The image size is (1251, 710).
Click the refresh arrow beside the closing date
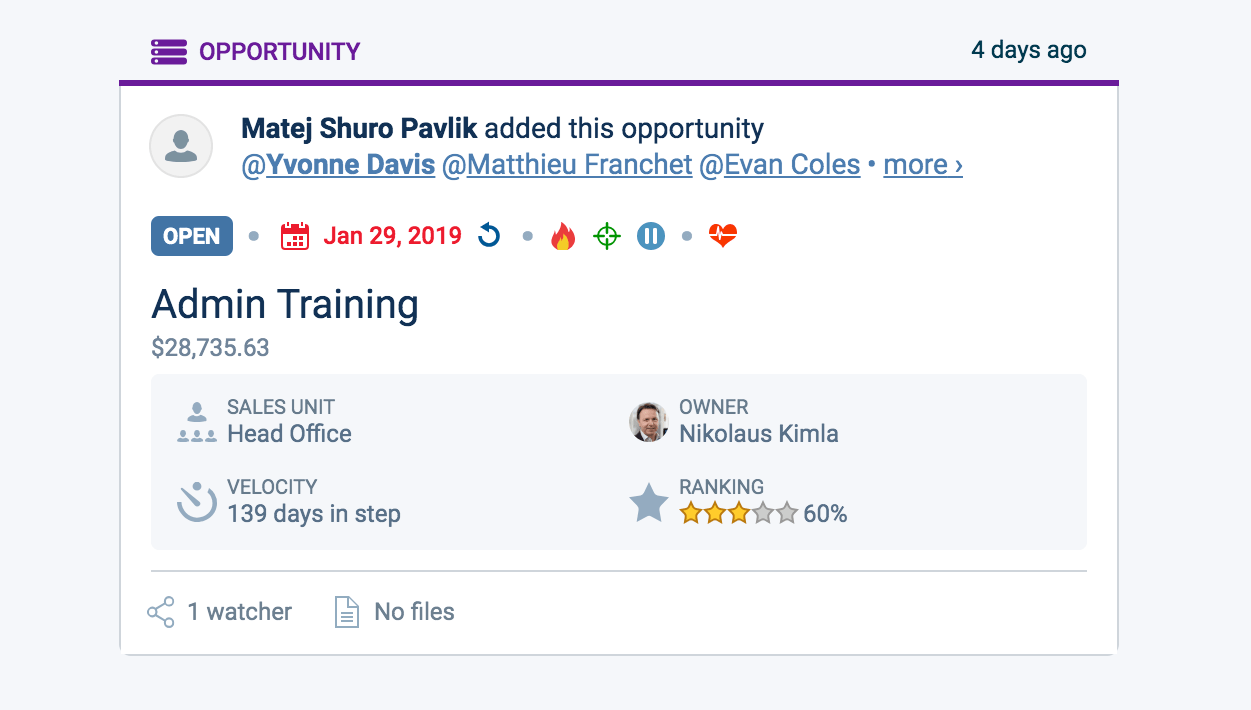pyautogui.click(x=488, y=236)
